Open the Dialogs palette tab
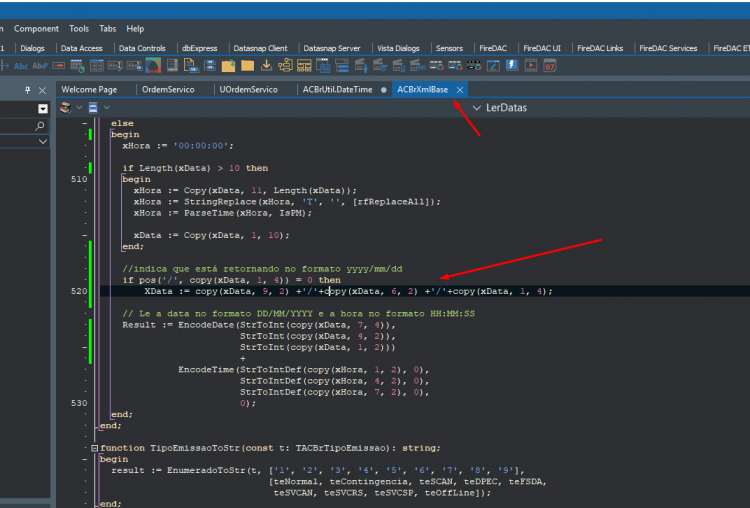The image size is (750, 508). (32, 48)
